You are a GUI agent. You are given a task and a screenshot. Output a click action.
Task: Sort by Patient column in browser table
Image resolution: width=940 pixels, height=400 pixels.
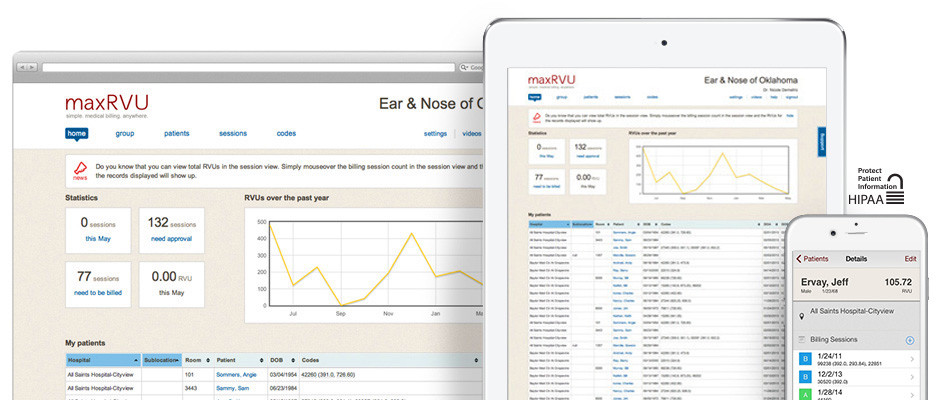240,360
